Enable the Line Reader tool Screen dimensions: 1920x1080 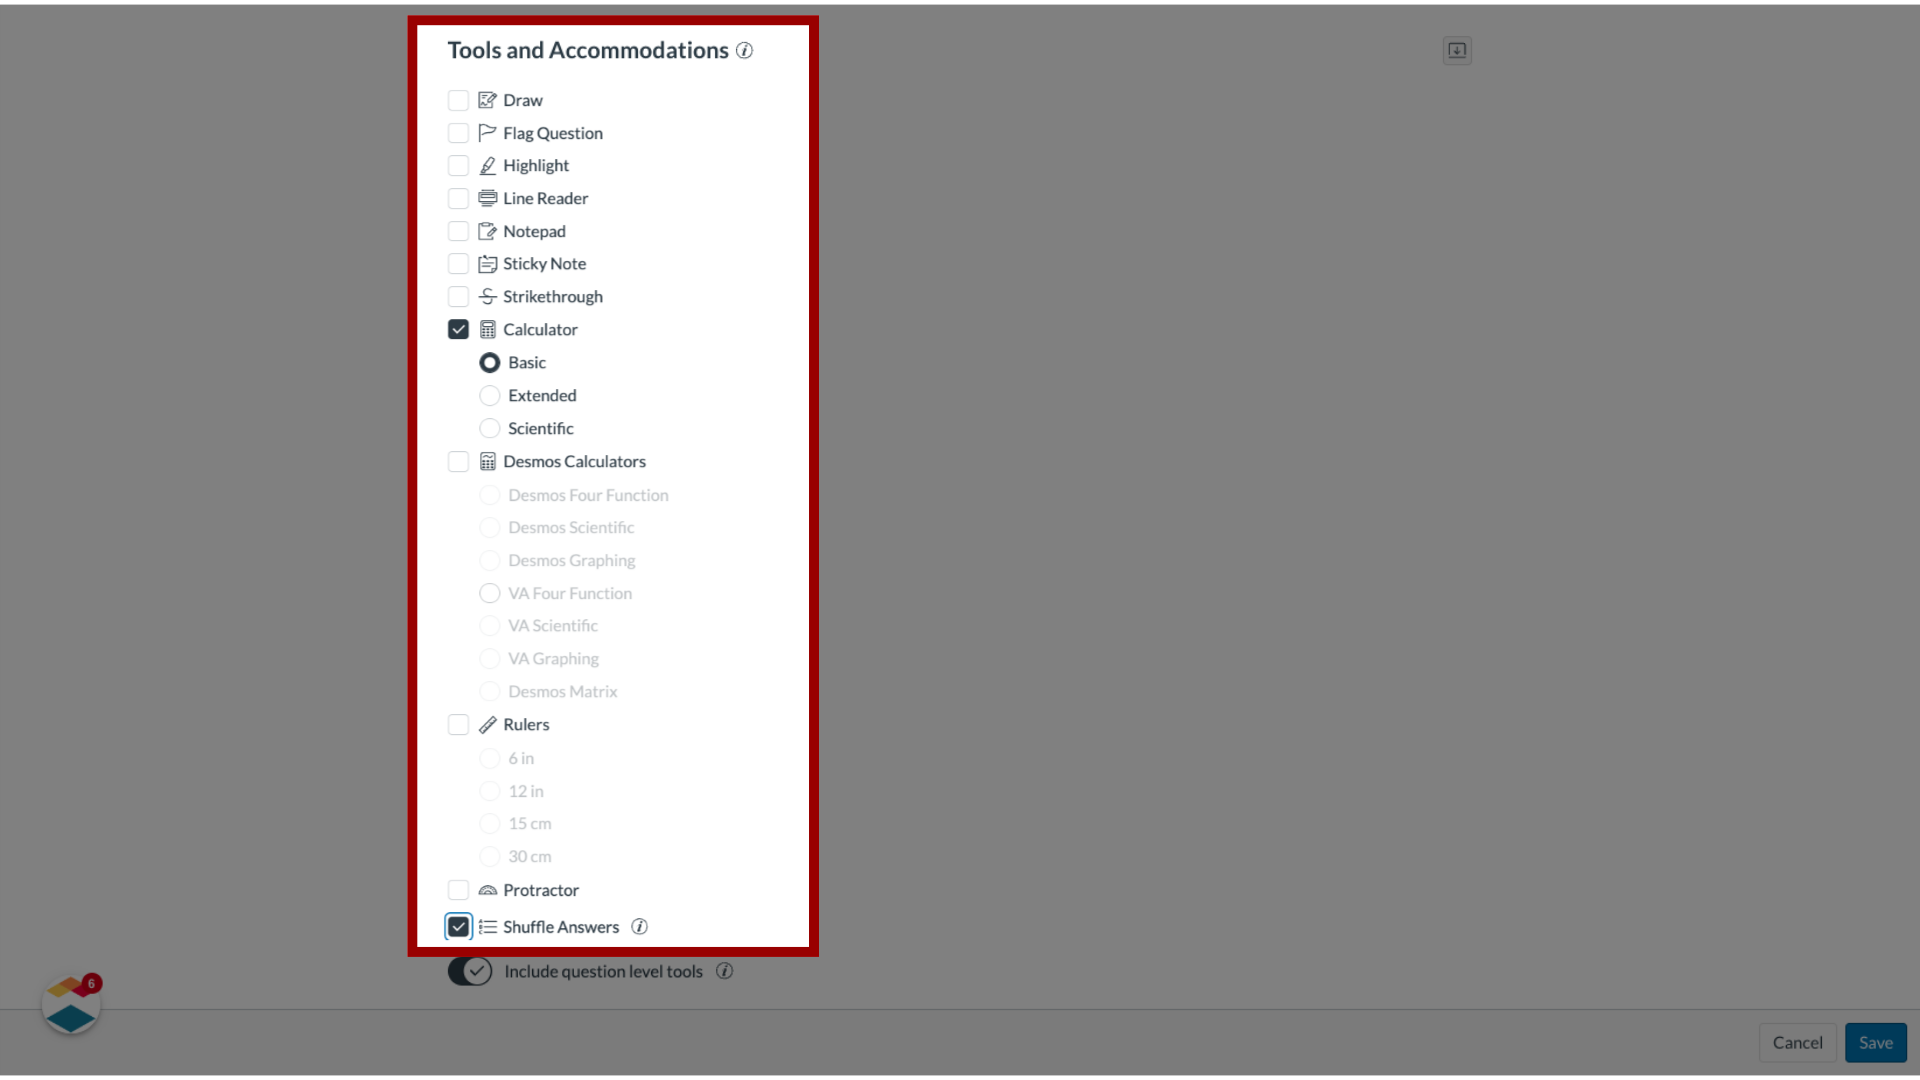458,198
